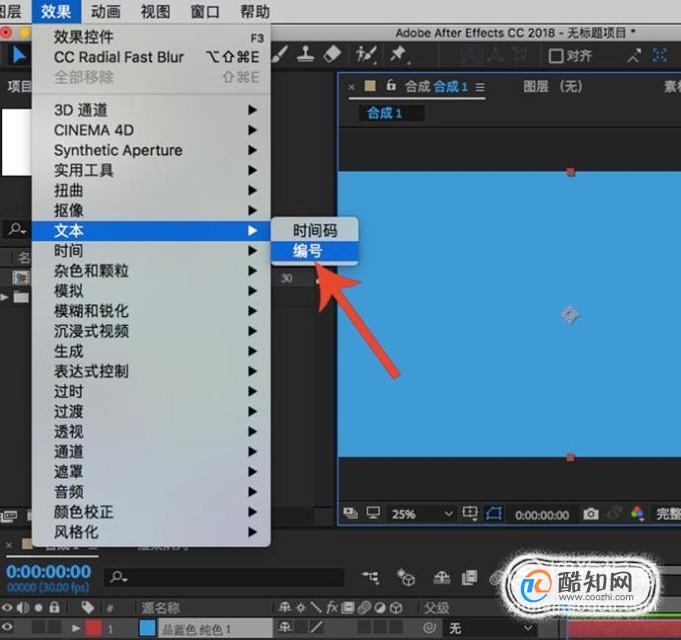Open the 窗口 menu in menu bar
The height and width of the screenshot is (640, 681).
[205, 11]
